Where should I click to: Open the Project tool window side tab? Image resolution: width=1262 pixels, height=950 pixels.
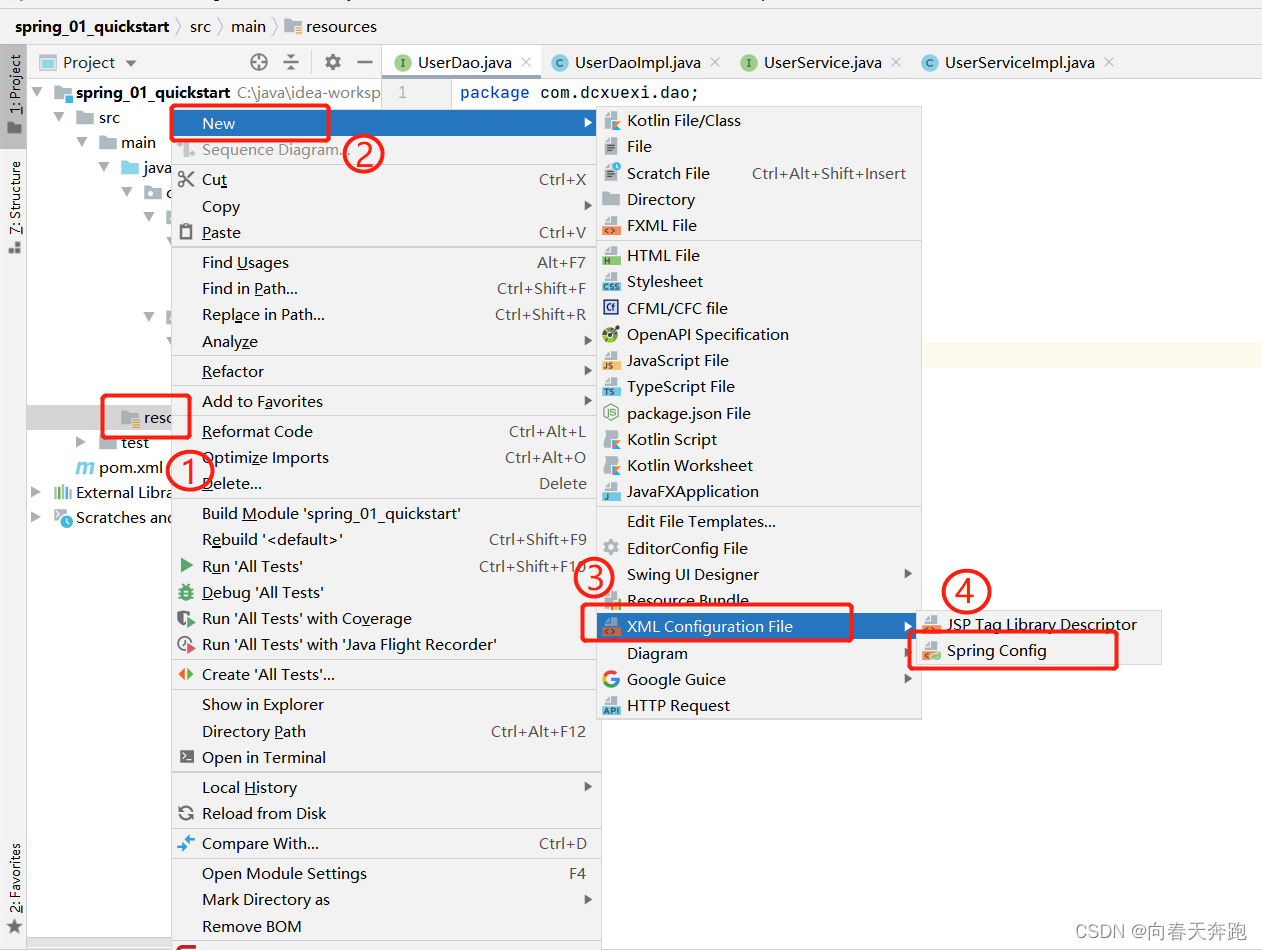(x=14, y=95)
